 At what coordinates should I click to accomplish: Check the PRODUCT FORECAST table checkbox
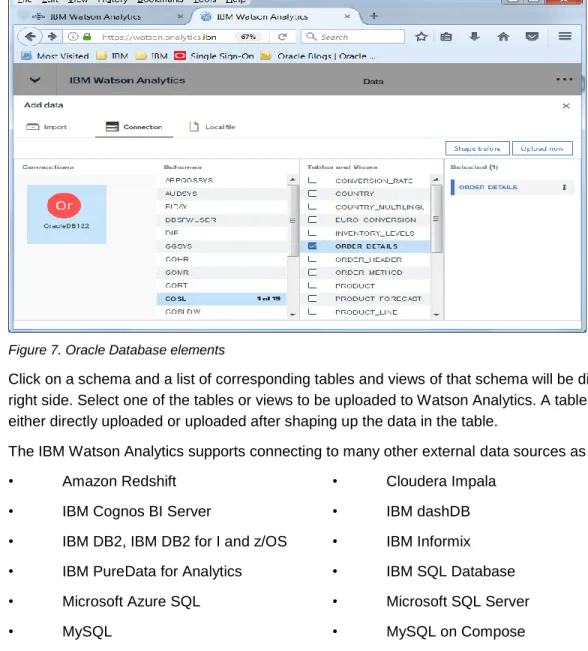pos(312,299)
